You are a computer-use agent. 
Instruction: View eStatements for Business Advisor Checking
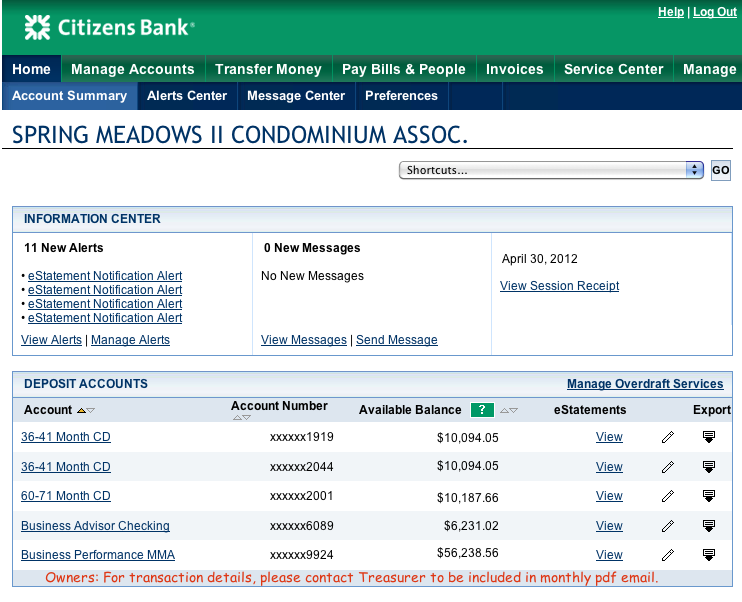610,525
